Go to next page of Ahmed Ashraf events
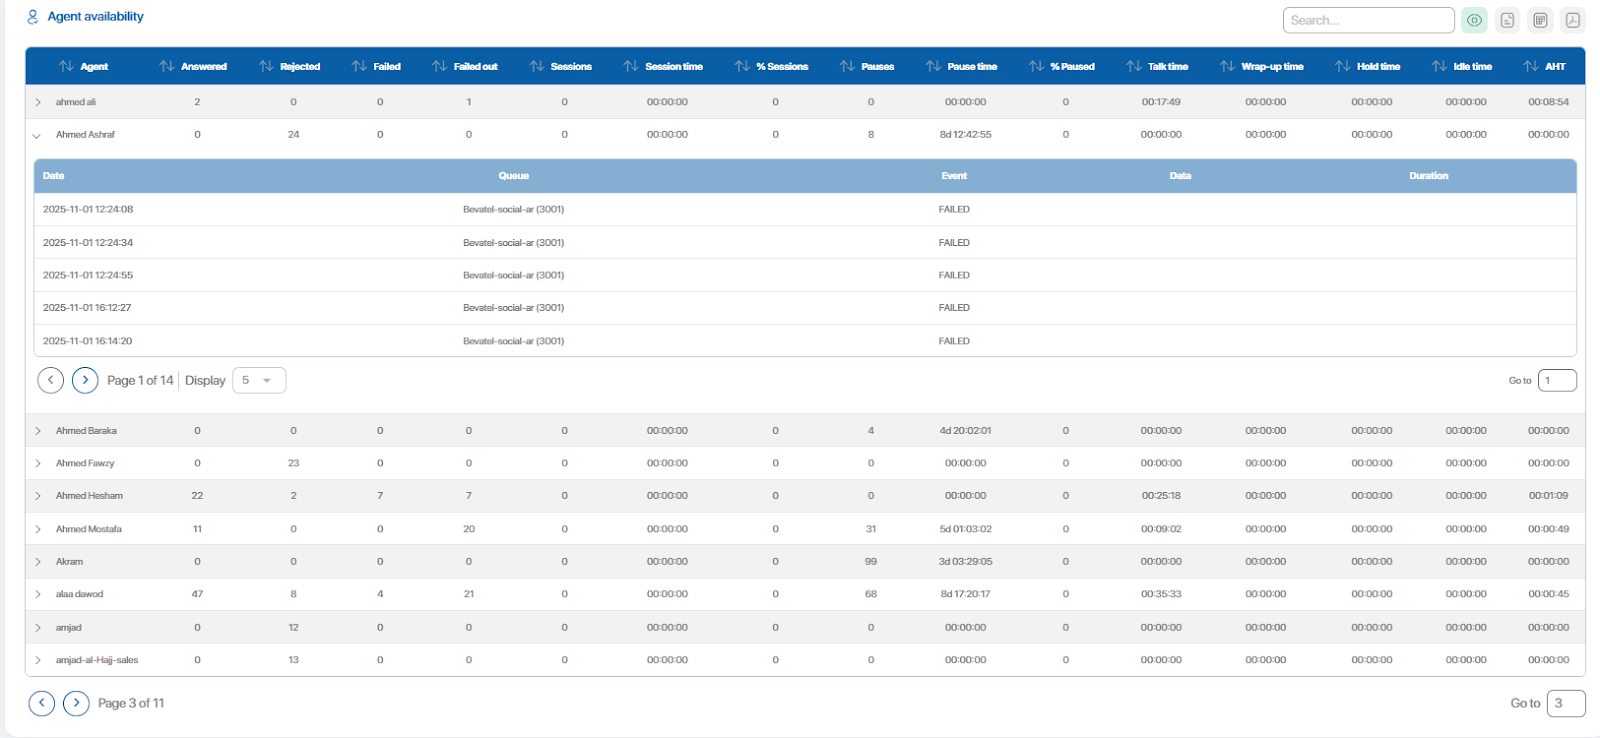The width and height of the screenshot is (1600, 738). [x=85, y=380]
